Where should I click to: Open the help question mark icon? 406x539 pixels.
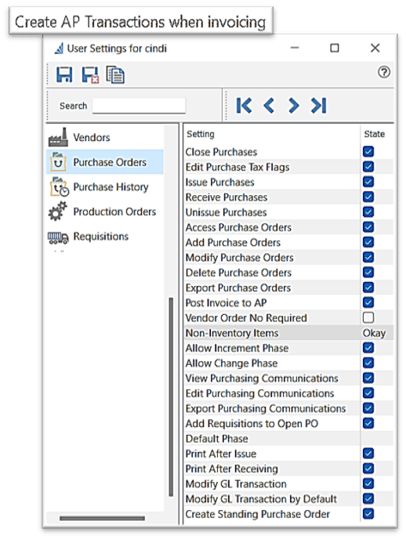384,72
